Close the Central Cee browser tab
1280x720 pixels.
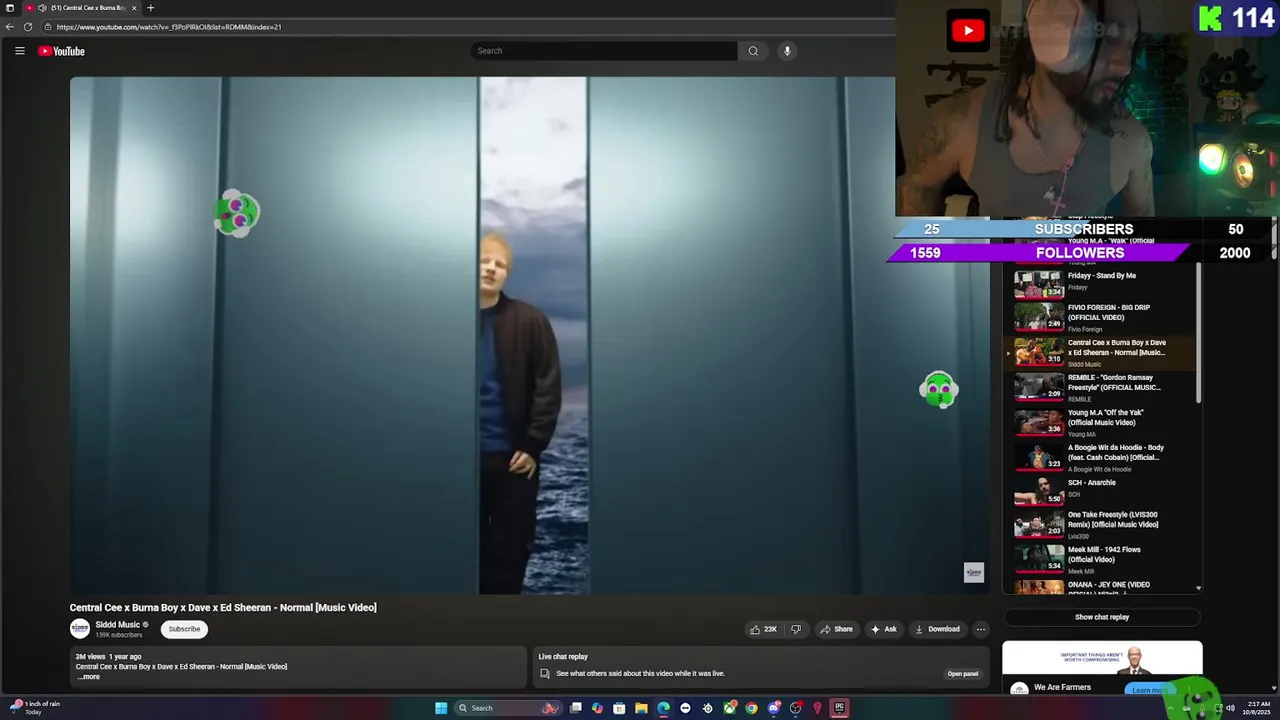(x=134, y=8)
